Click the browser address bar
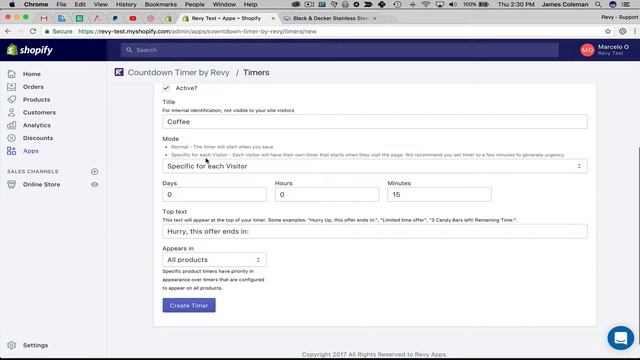Viewport: 640px width, 360px height. (322, 31)
